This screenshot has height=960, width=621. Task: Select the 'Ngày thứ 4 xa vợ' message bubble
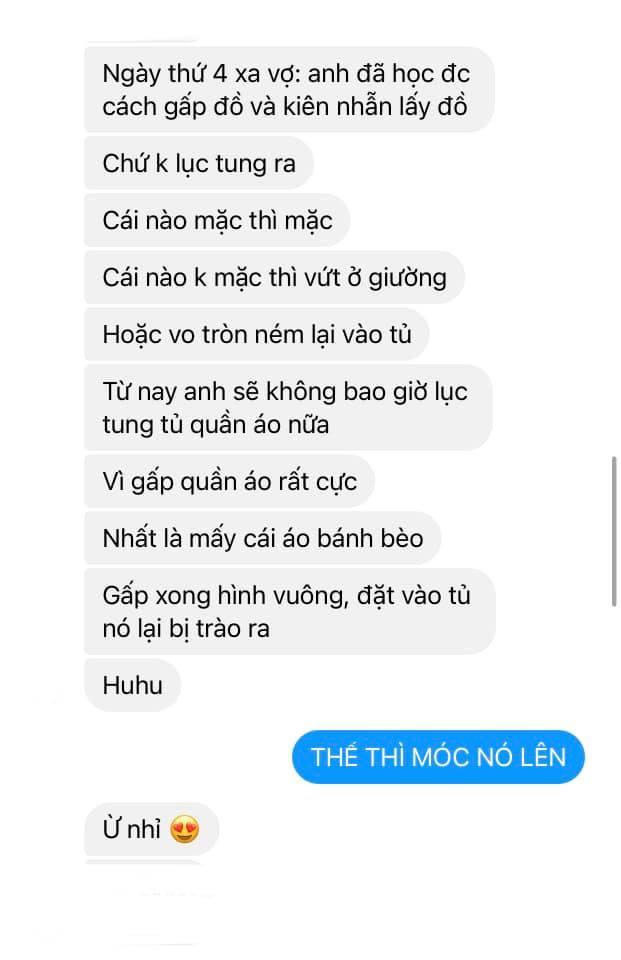coord(289,89)
